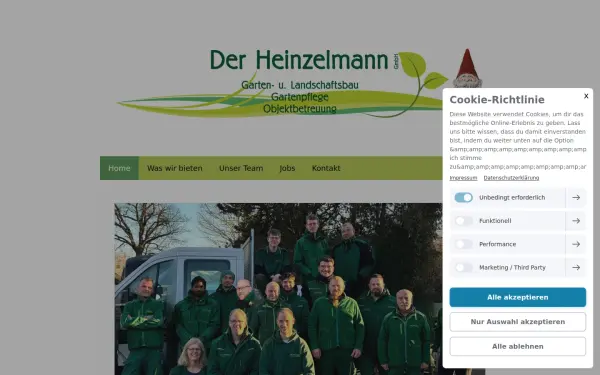600x375 pixels.
Task: Click the Cookie-Richtlinie heading text
Action: 497,100
